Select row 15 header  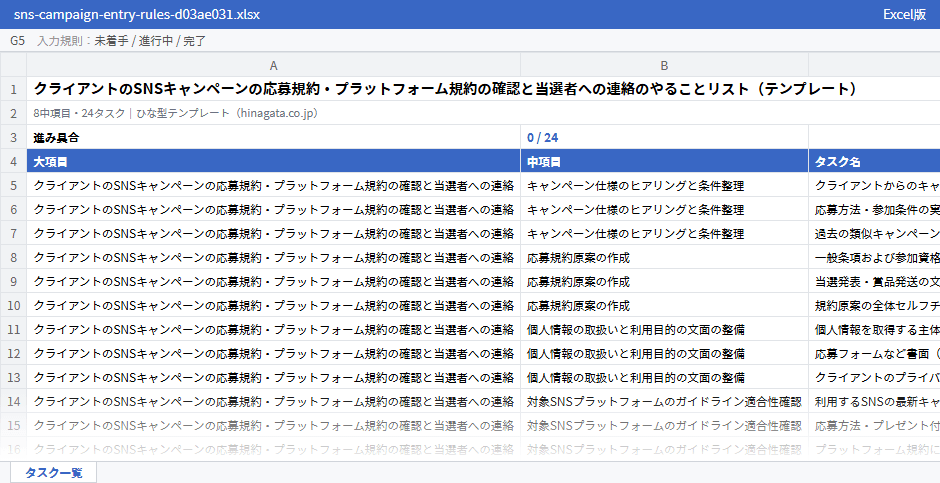pyautogui.click(x=13, y=425)
